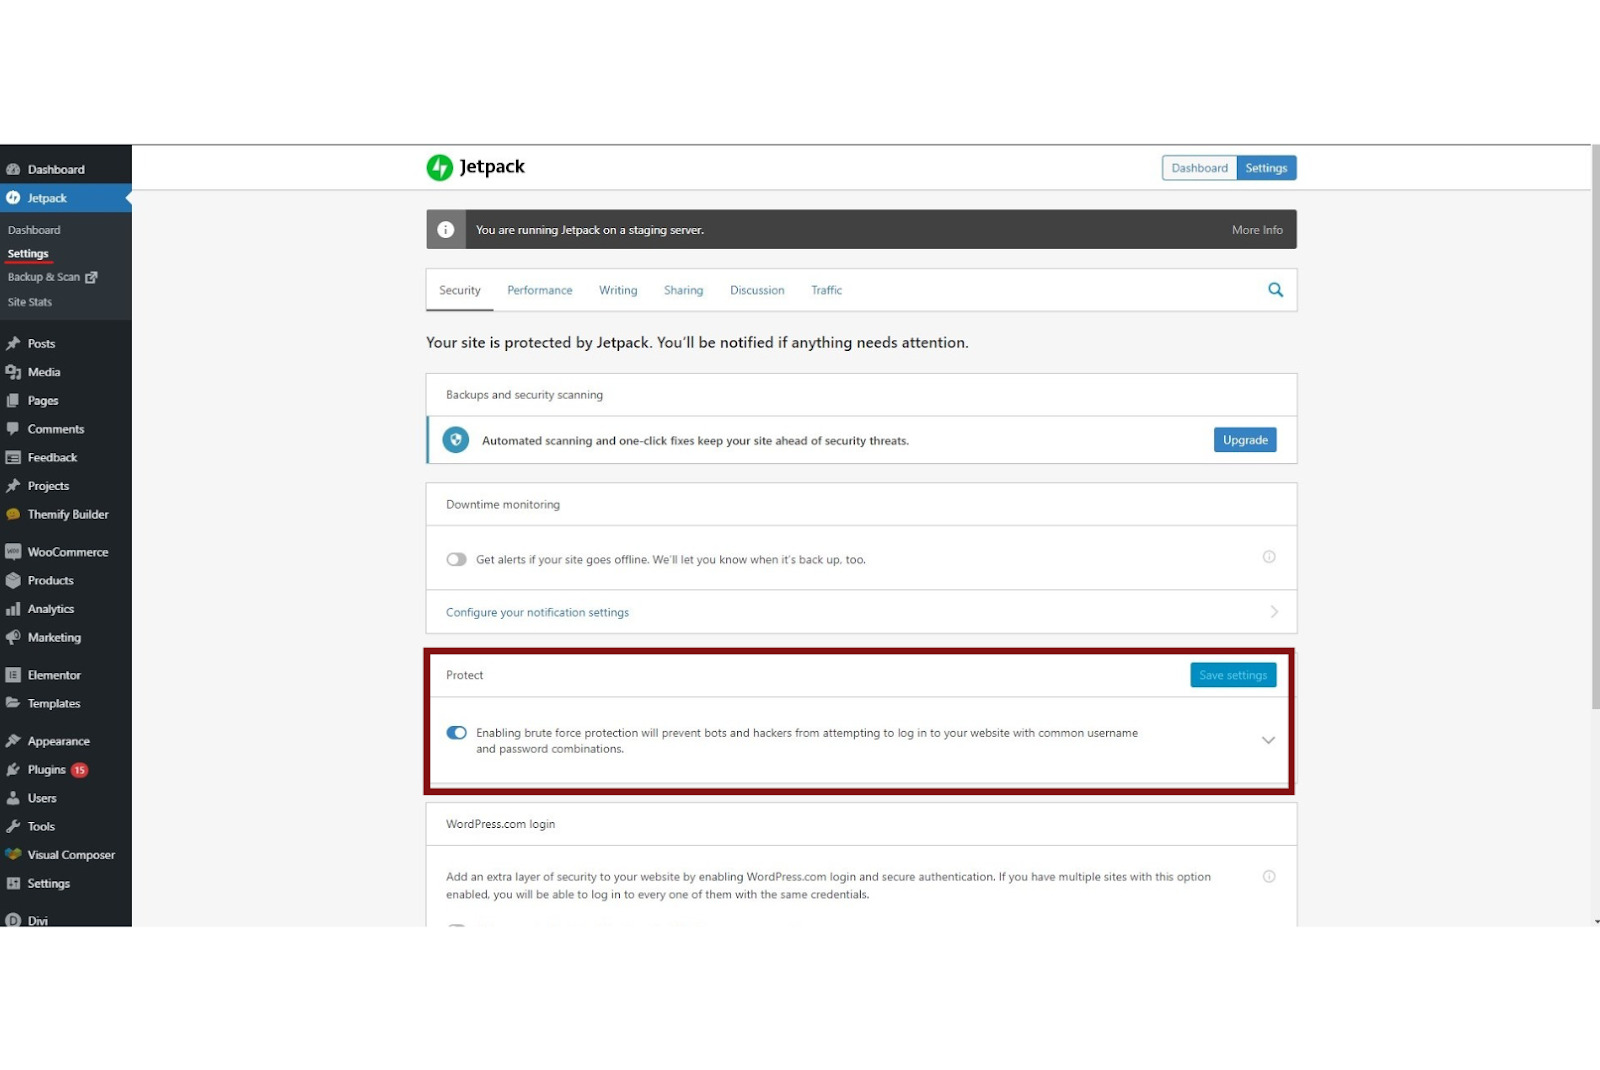
Task: Click the search magnifier icon in settings tabs
Action: (x=1275, y=290)
